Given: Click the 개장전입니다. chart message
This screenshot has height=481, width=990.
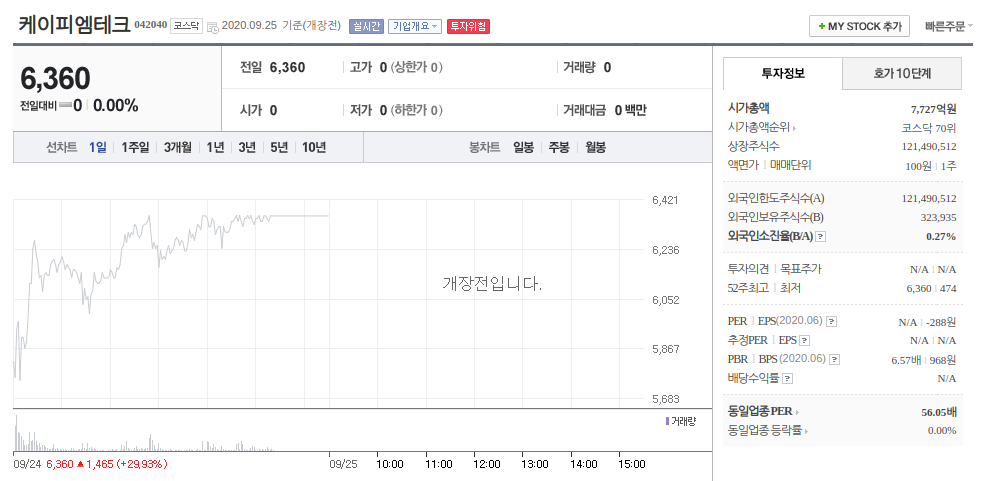Looking at the screenshot, I should tap(492, 283).
